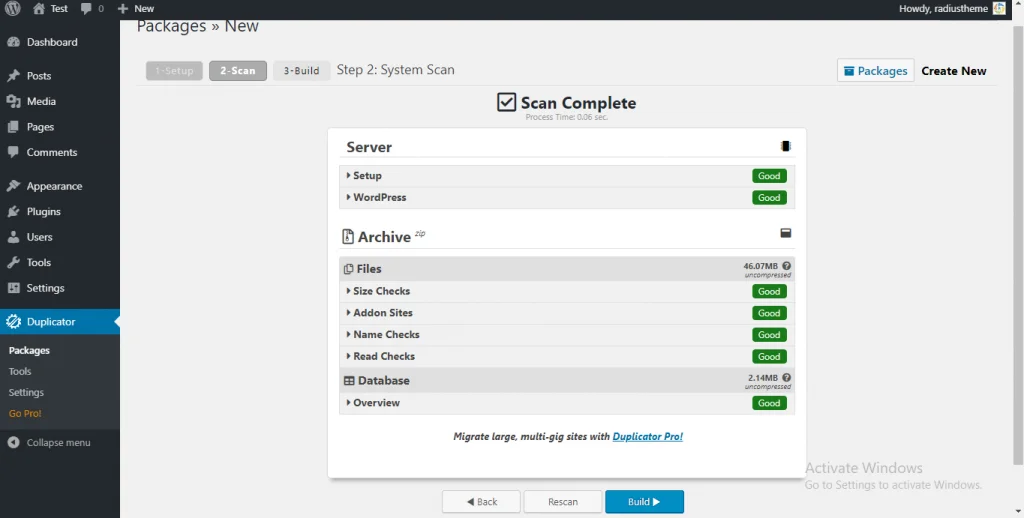Click the Server section toggle icon
1024x518 pixels.
(786, 146)
